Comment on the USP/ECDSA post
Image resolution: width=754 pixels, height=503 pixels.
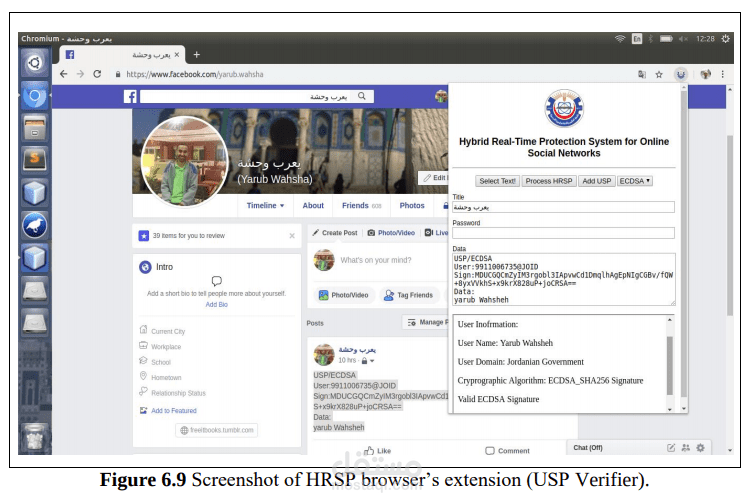(x=507, y=451)
